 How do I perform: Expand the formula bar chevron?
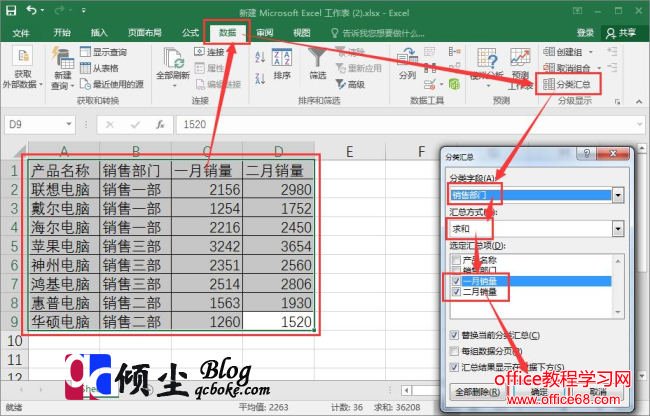639,124
